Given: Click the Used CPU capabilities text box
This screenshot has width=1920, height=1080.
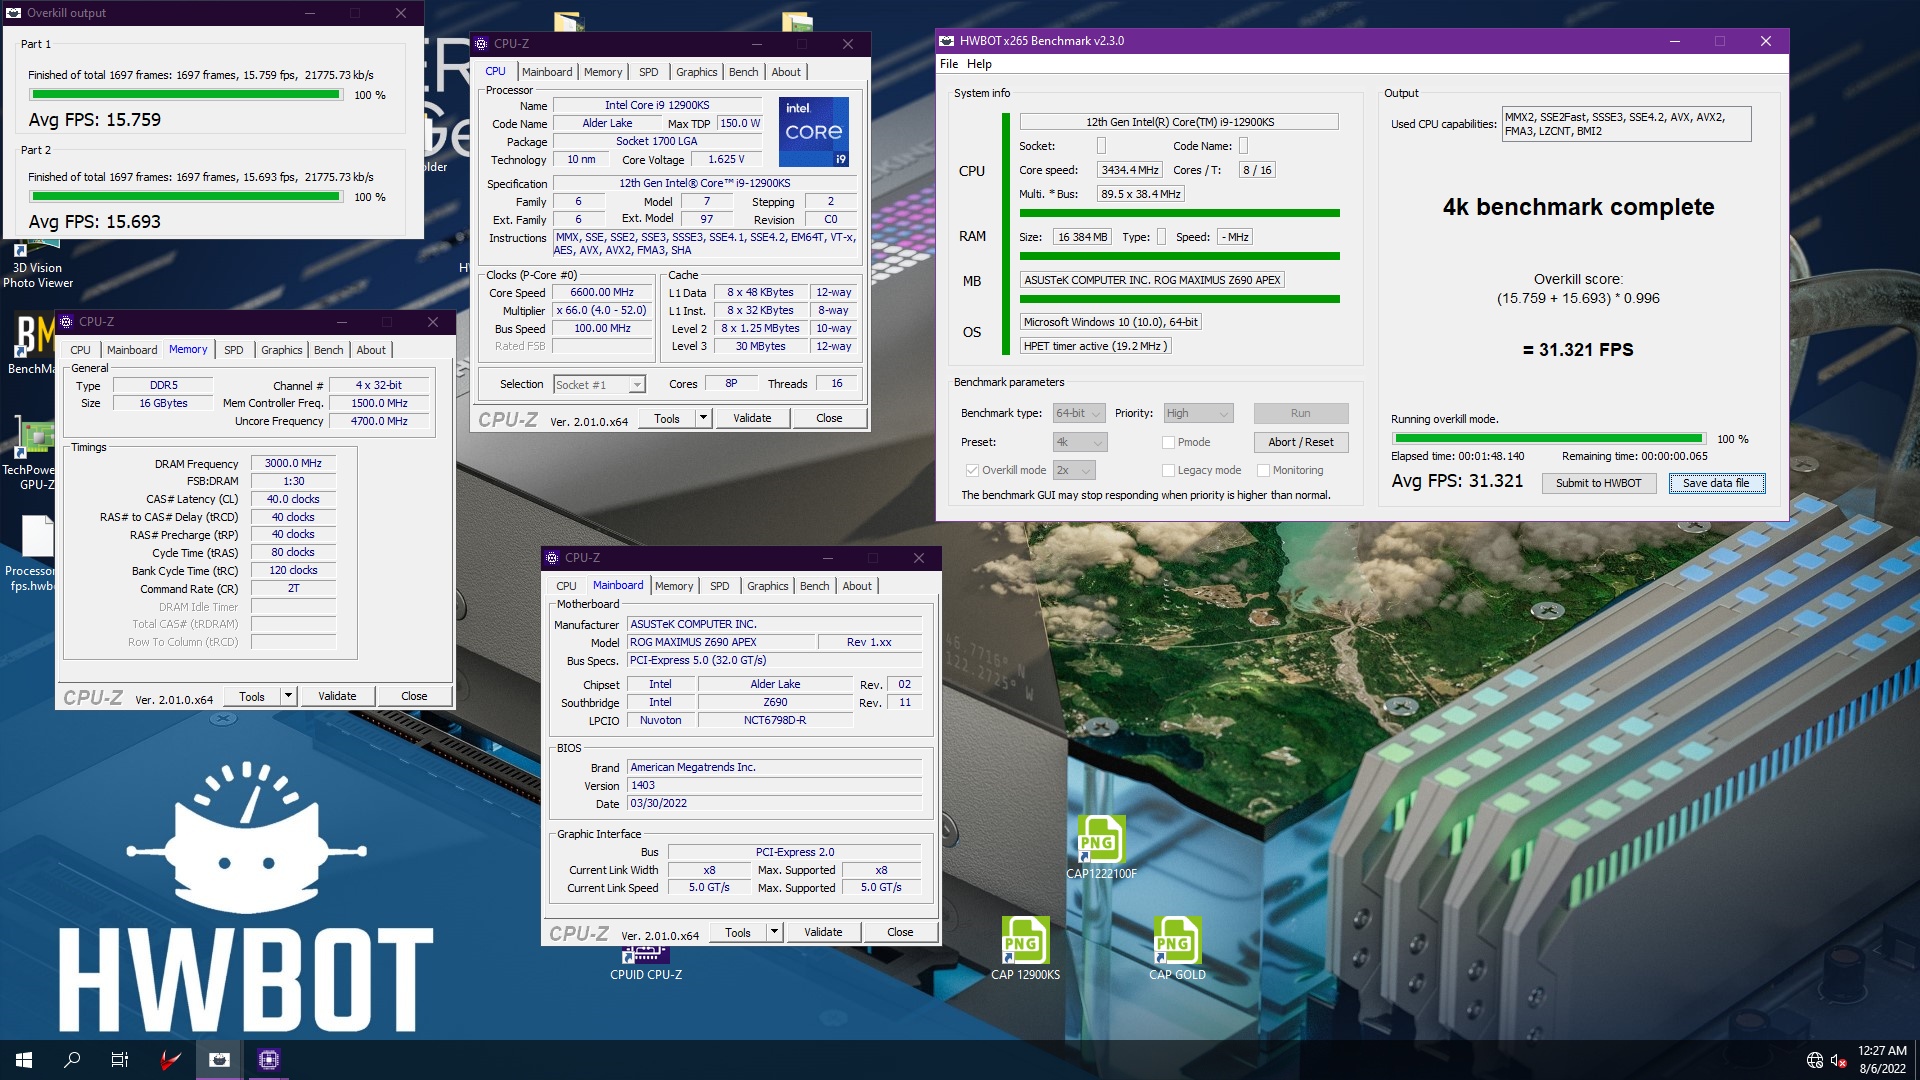Looking at the screenshot, I should (x=1627, y=124).
